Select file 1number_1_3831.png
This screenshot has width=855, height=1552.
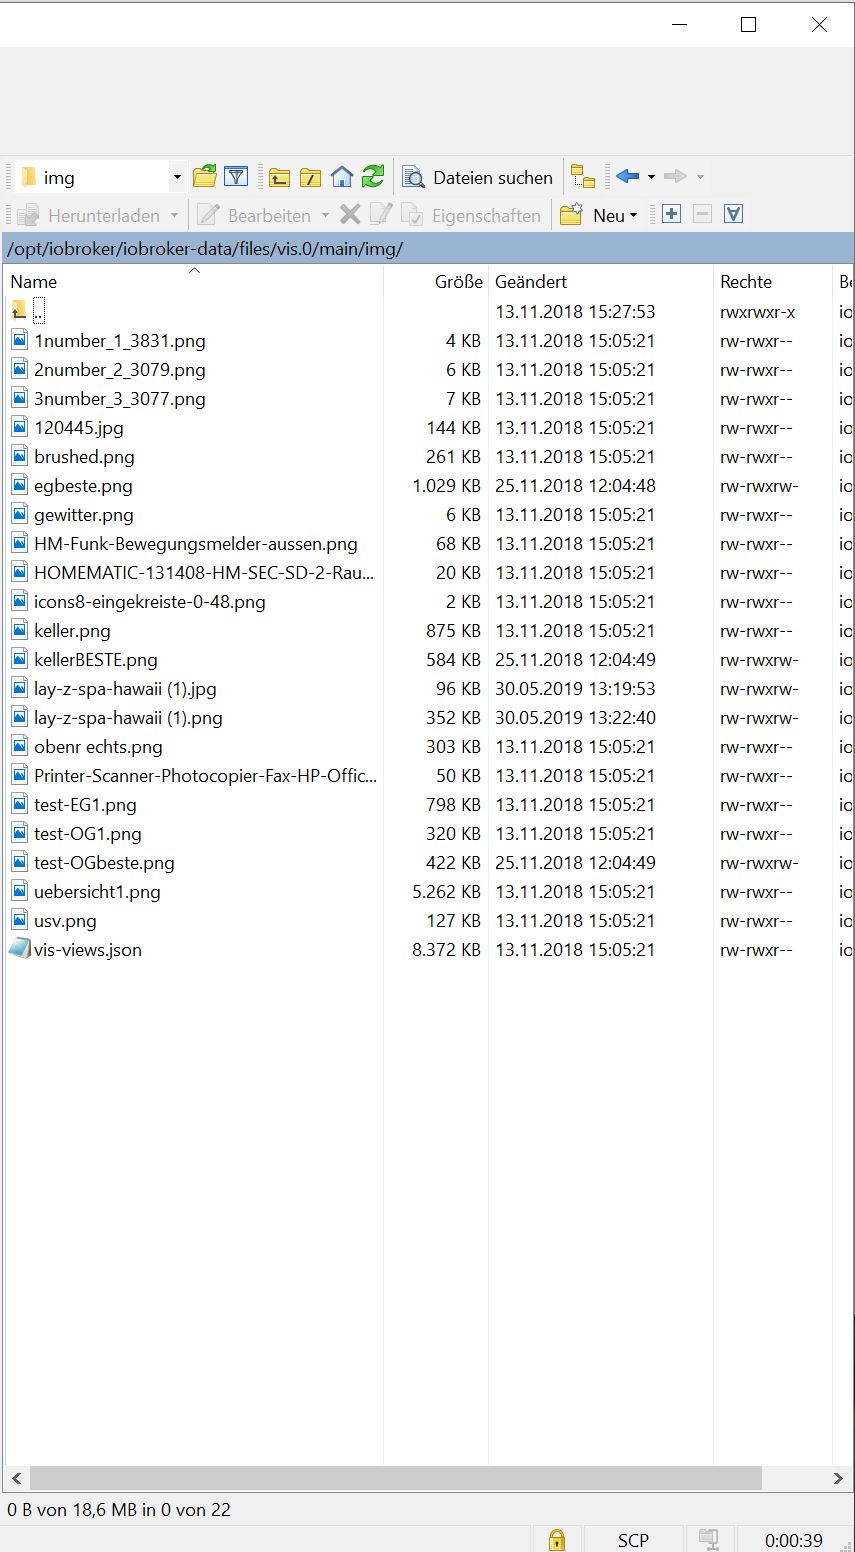pos(119,341)
